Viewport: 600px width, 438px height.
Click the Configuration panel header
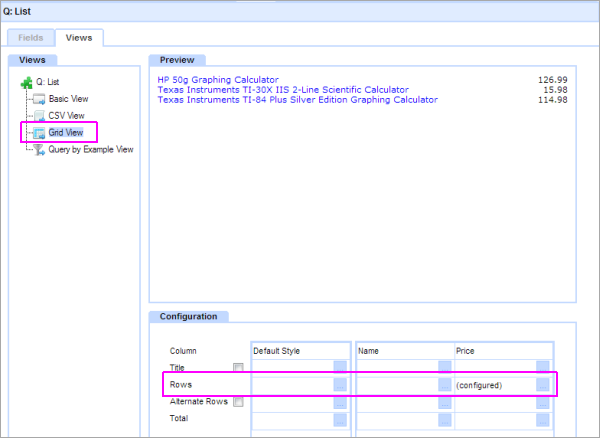point(189,317)
